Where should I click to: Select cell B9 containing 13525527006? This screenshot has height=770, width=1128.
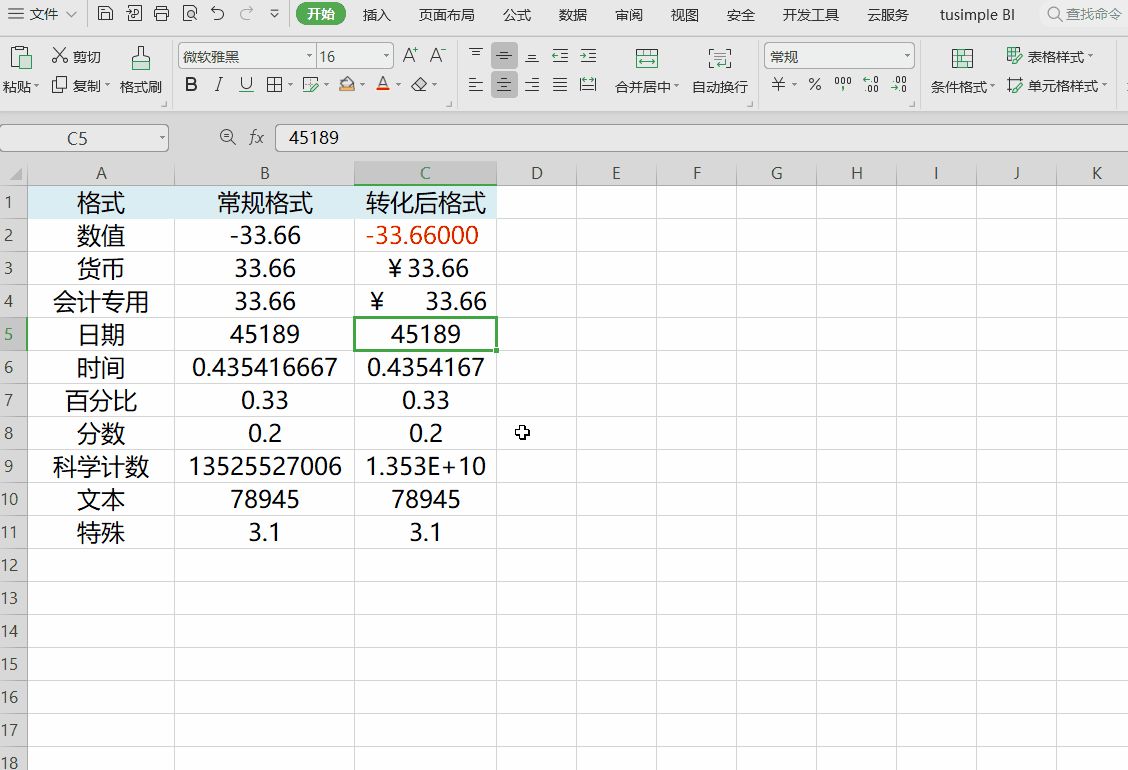pos(265,467)
